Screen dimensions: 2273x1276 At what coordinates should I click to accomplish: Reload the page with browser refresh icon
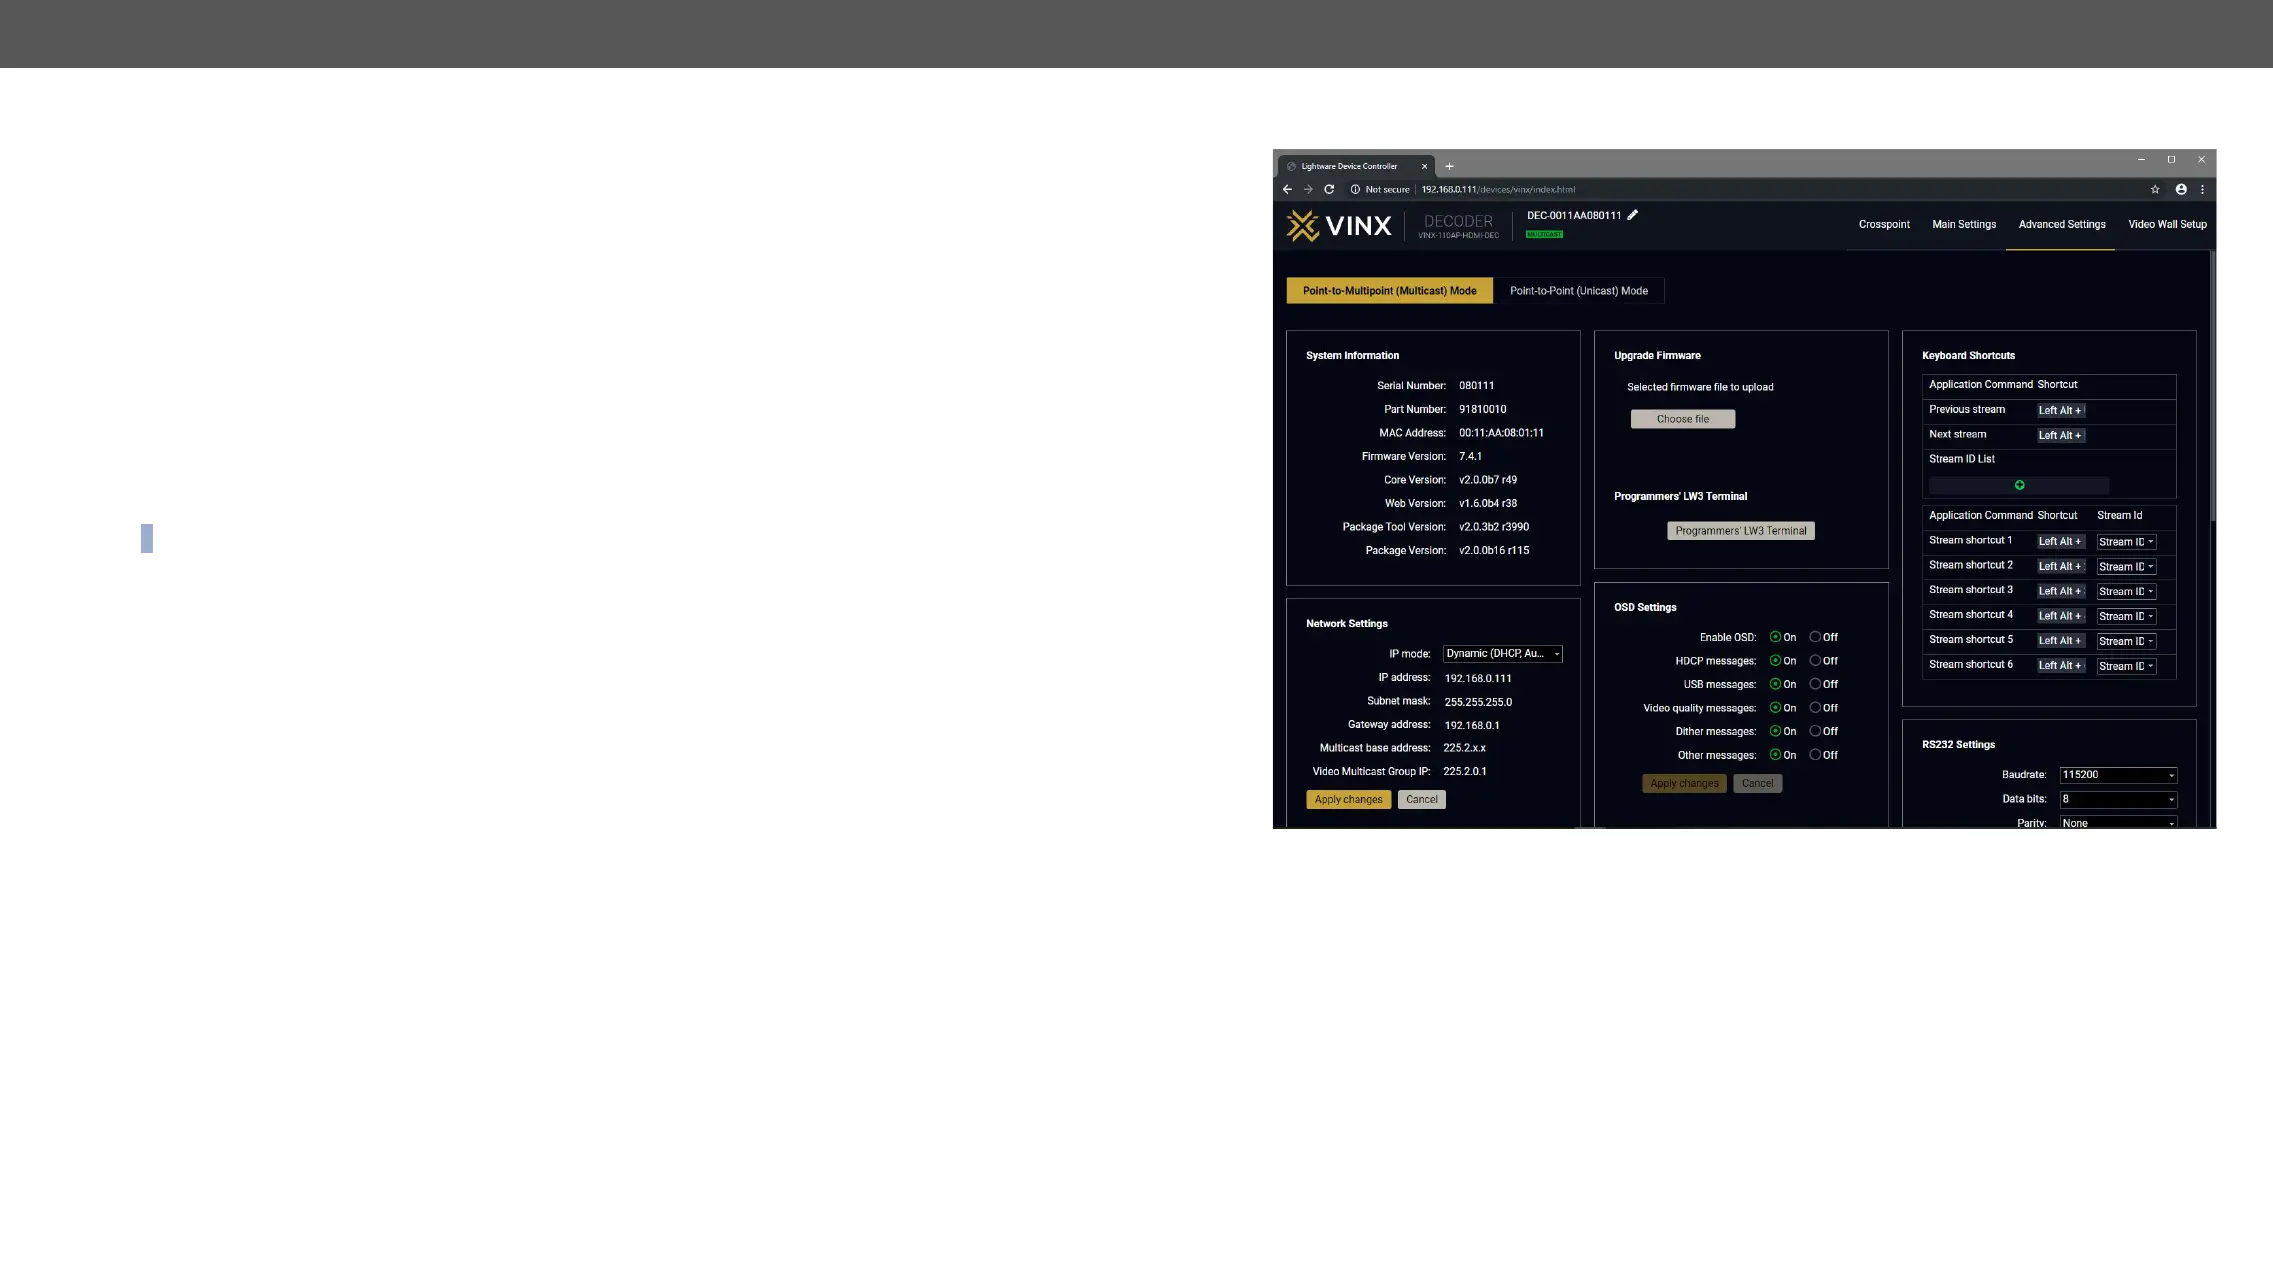1329,189
